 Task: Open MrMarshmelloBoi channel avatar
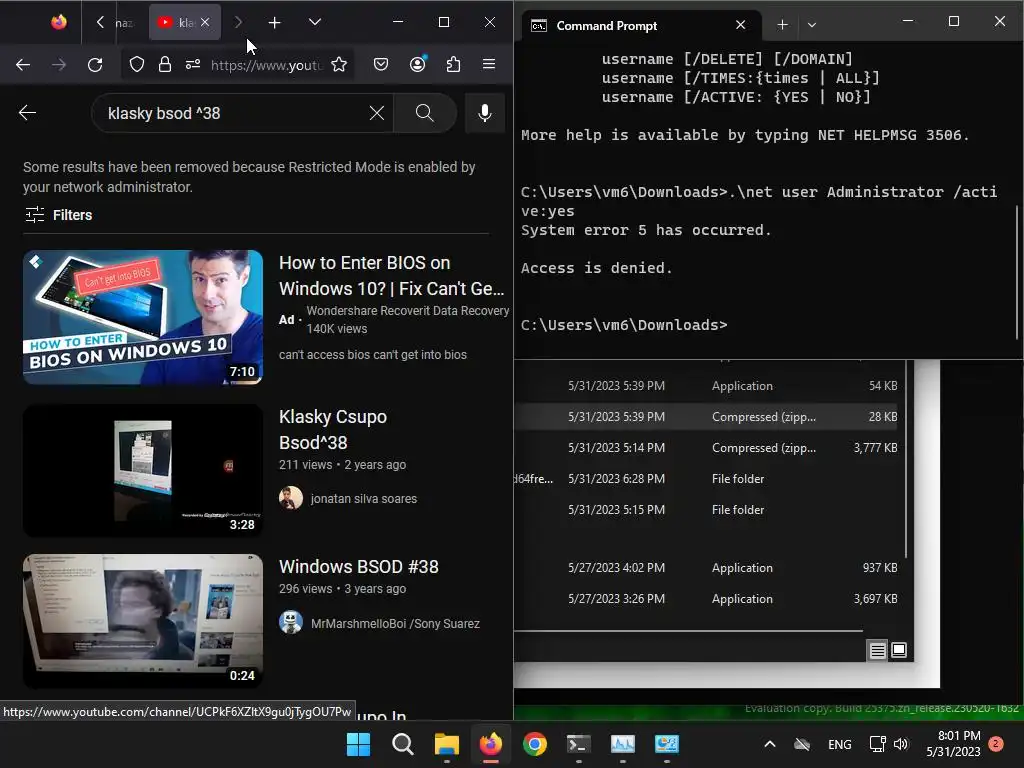(x=291, y=622)
